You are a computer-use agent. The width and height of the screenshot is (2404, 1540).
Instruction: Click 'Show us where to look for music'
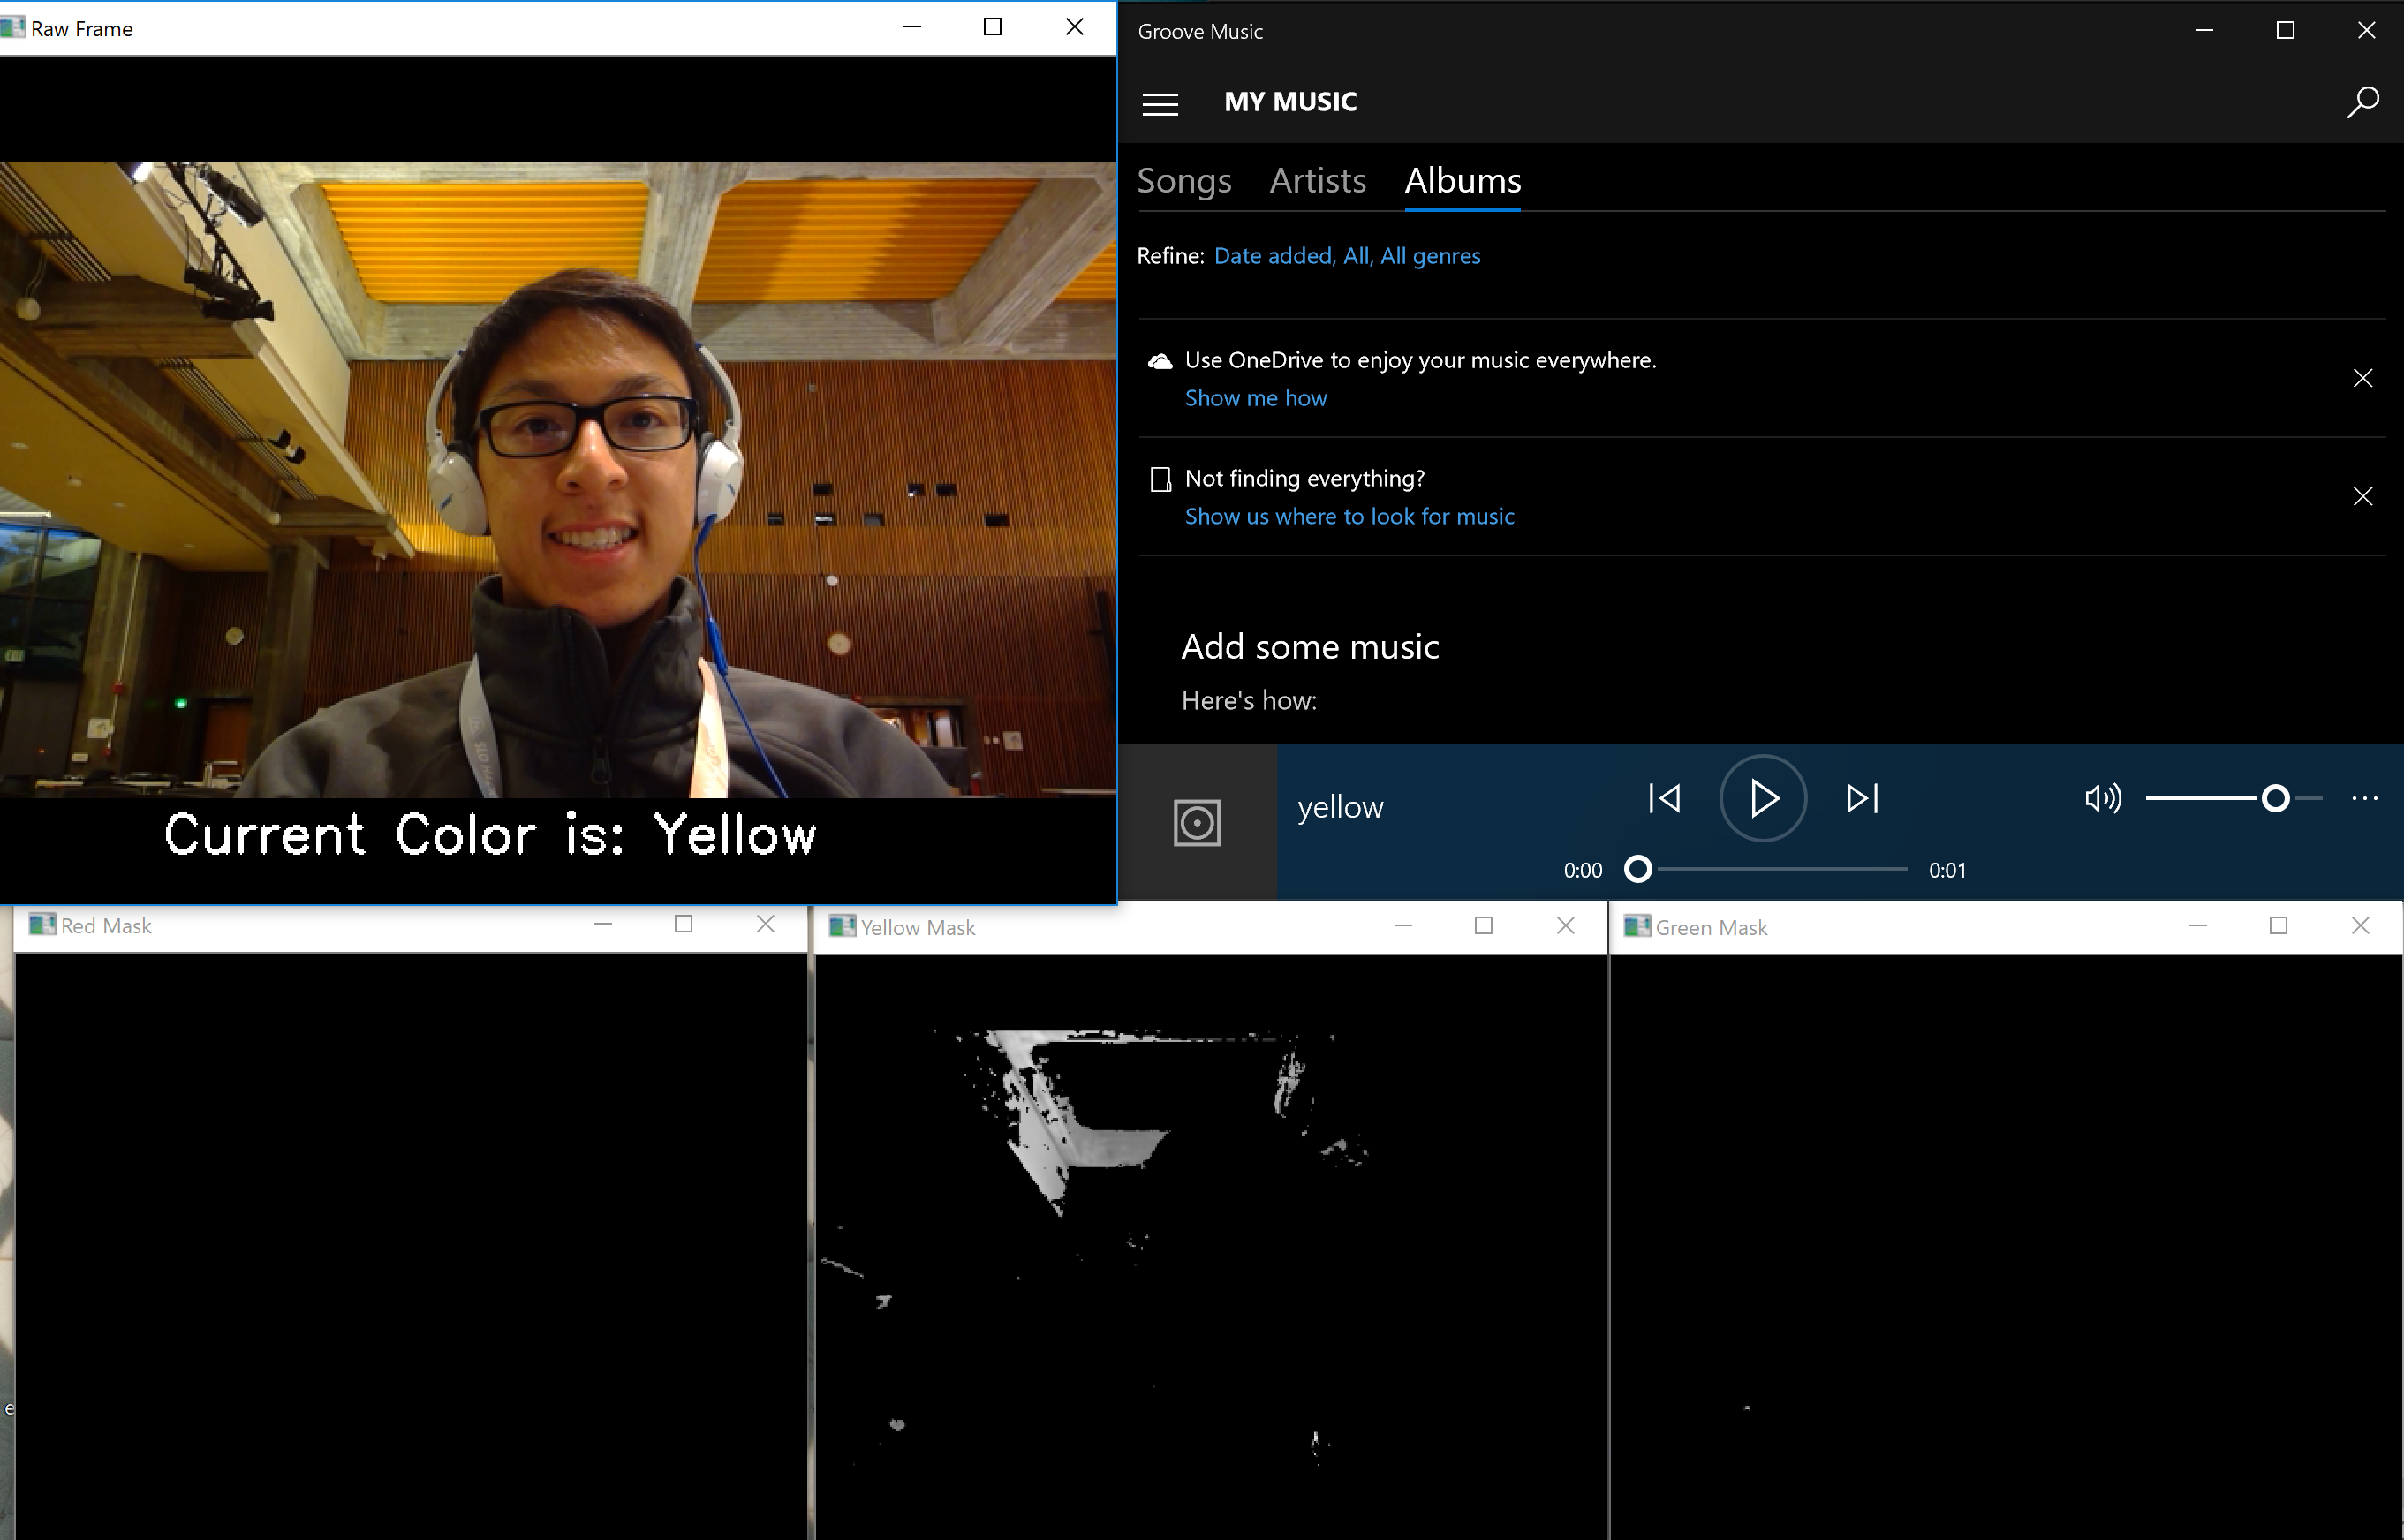click(1349, 516)
